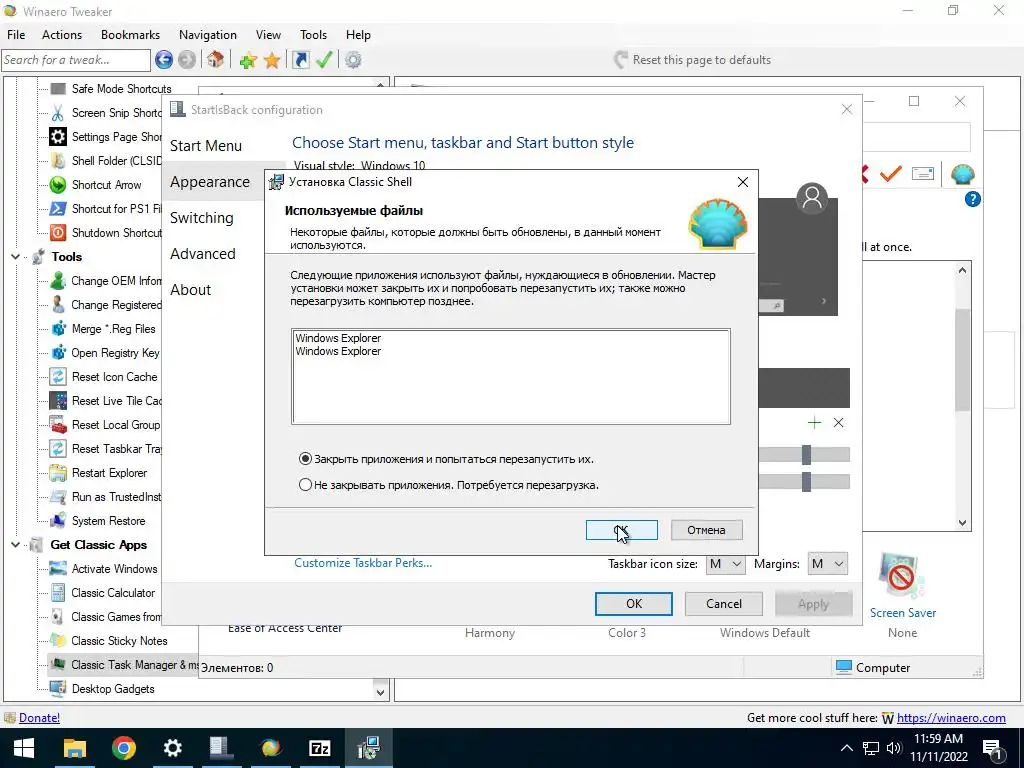Image resolution: width=1024 pixels, height=768 pixels.
Task: Open About tab in StartIsBack
Action: coord(191,290)
